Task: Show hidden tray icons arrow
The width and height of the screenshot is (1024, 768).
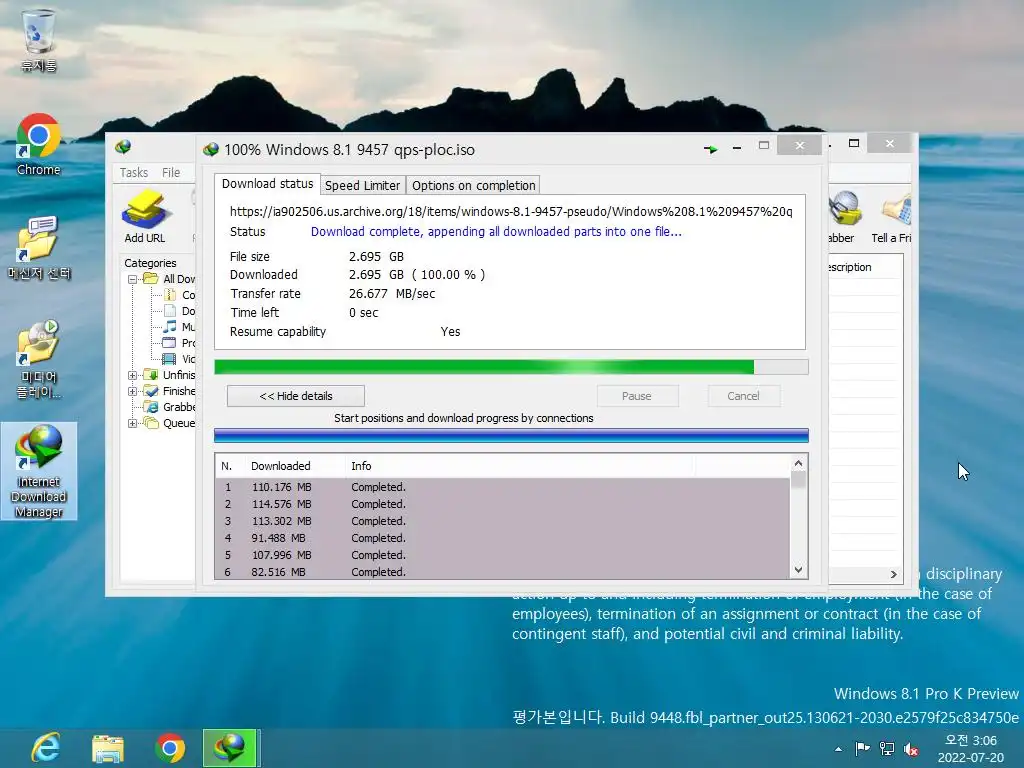Action: 838,749
